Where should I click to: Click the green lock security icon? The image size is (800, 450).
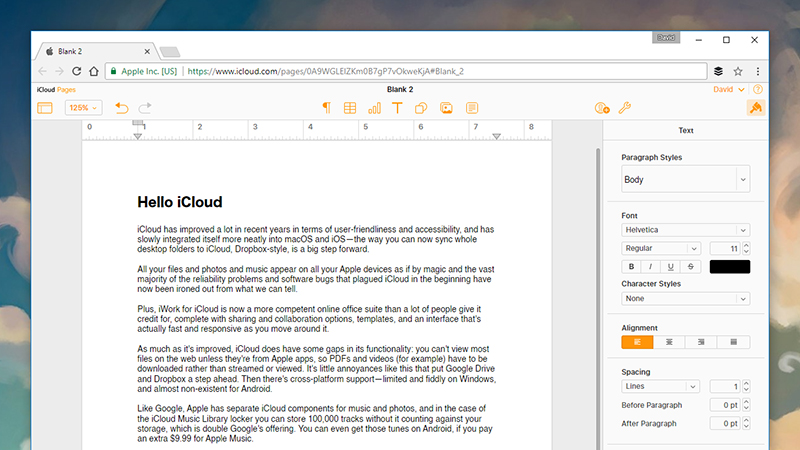114,71
